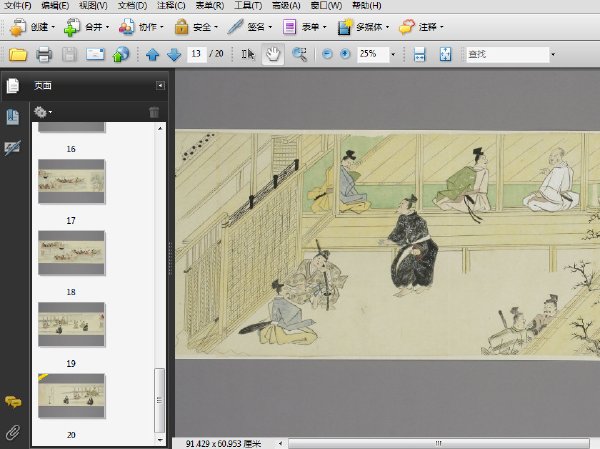Select page 20 thumbnail
600x449 pixels.
coord(71,396)
